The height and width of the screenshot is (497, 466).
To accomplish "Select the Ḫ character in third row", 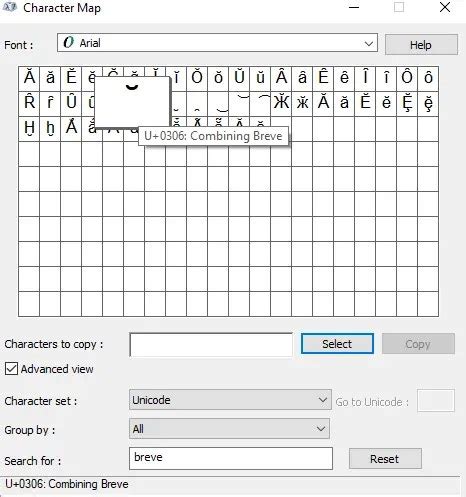I will click(29, 128).
